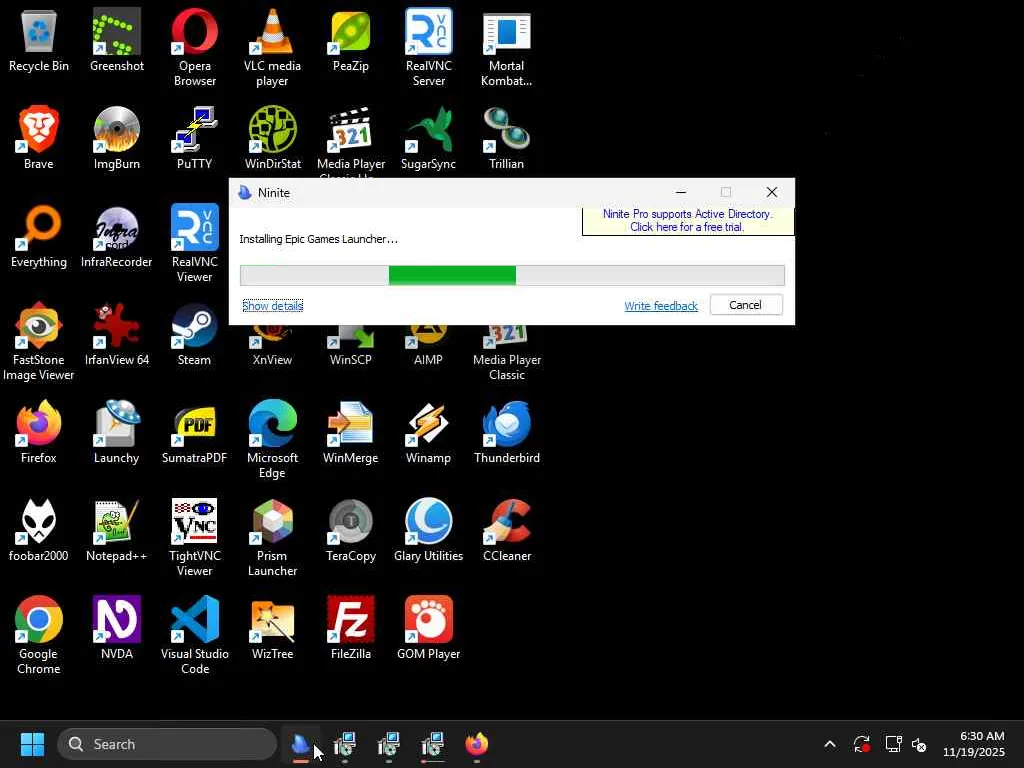1024x768 pixels.
Task: Open IrfanView 64 shortcut
Action: tap(116, 334)
